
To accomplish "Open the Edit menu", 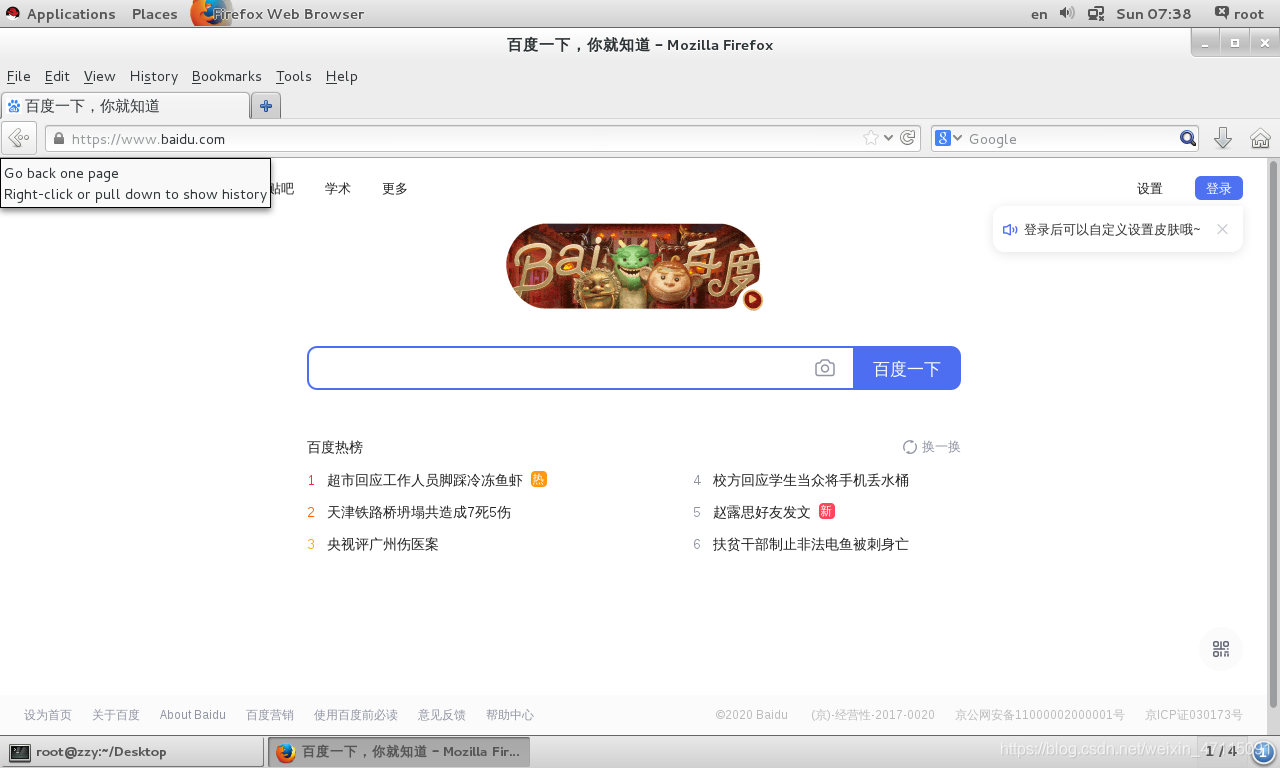I will click(x=57, y=76).
